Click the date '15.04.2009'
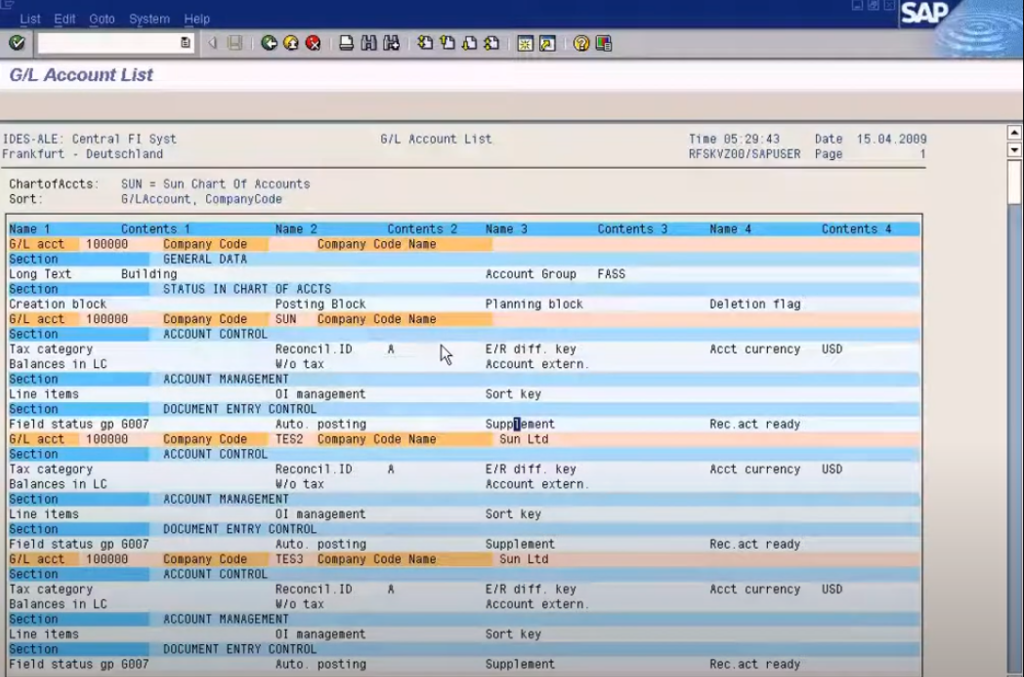This screenshot has width=1024, height=677. click(x=891, y=139)
